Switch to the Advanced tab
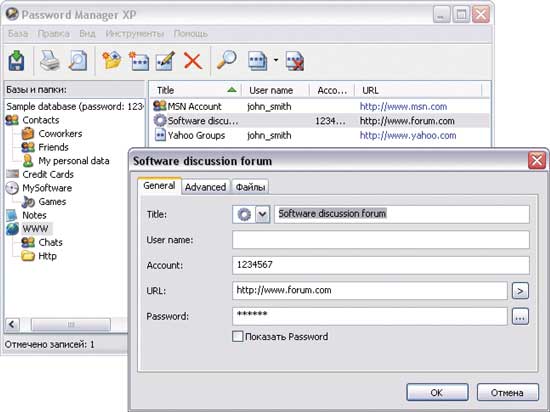The height and width of the screenshot is (412, 550). click(206, 187)
